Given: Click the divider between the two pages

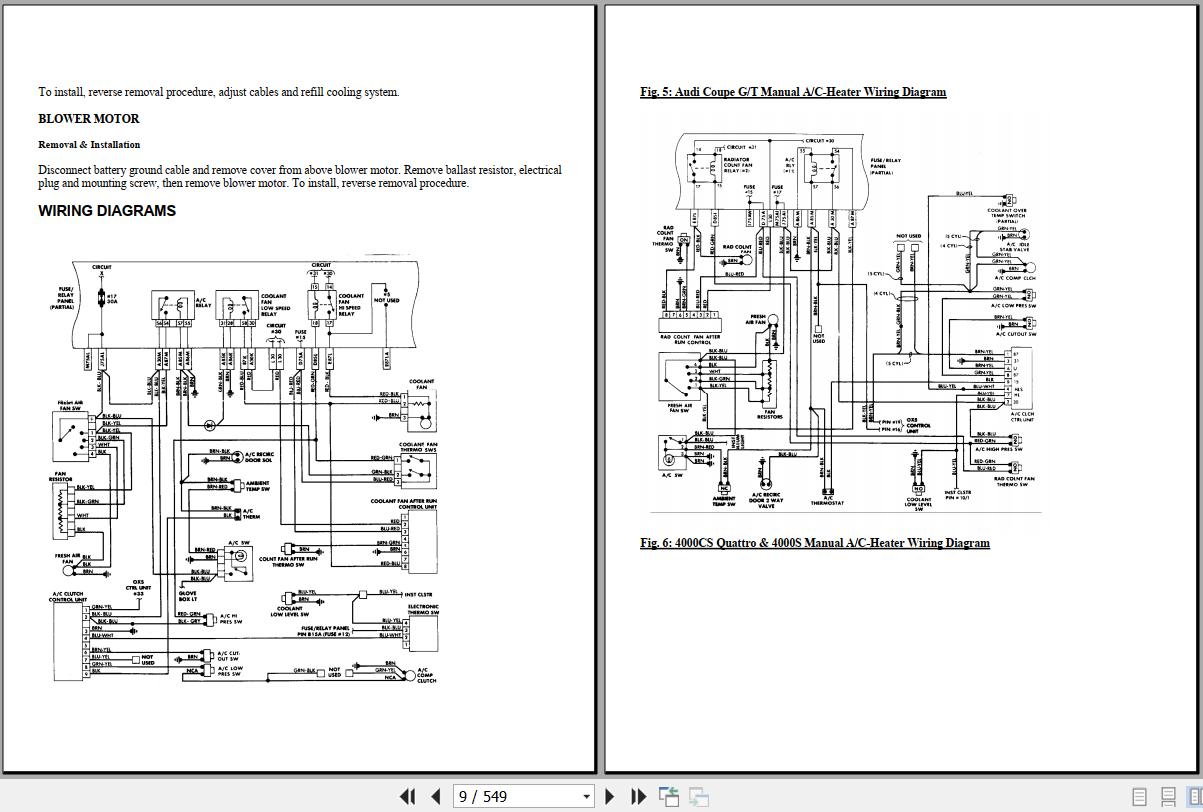Looking at the screenshot, I should [600, 388].
